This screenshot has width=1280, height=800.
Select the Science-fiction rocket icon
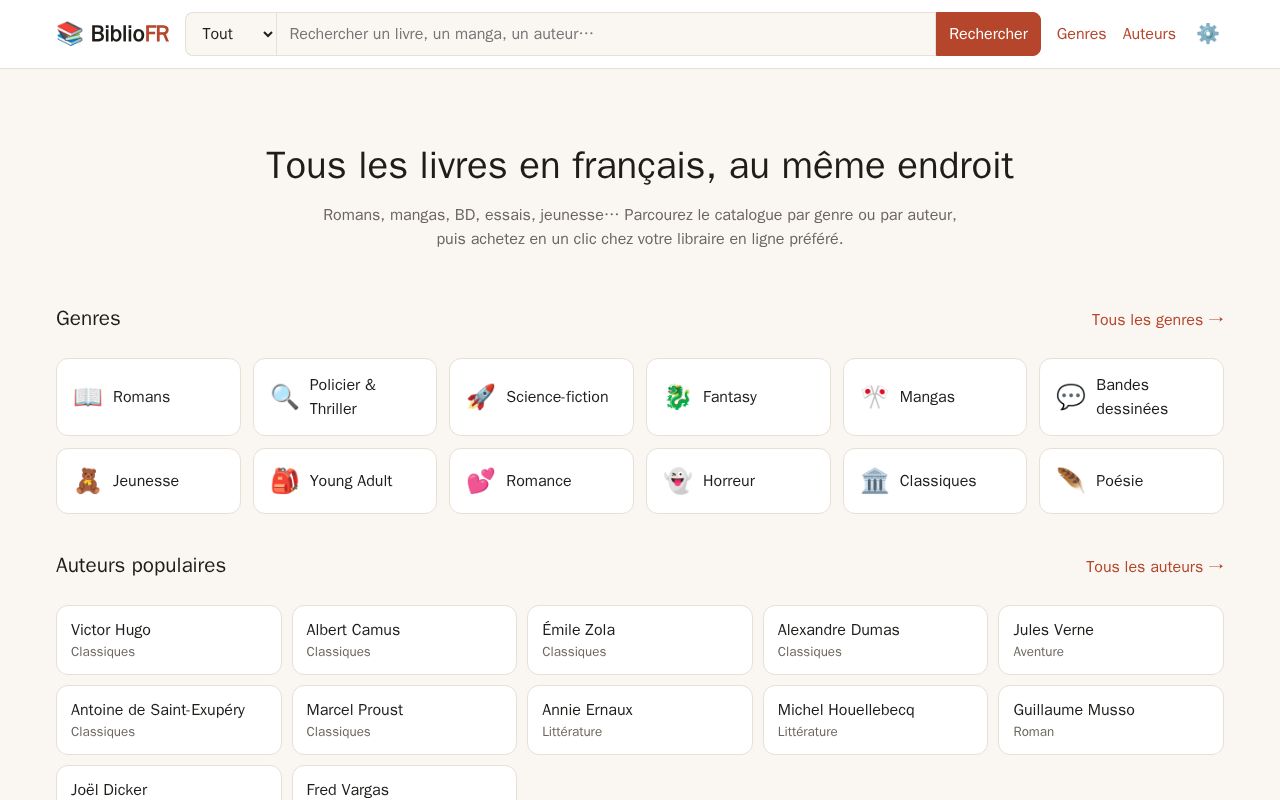tap(481, 397)
